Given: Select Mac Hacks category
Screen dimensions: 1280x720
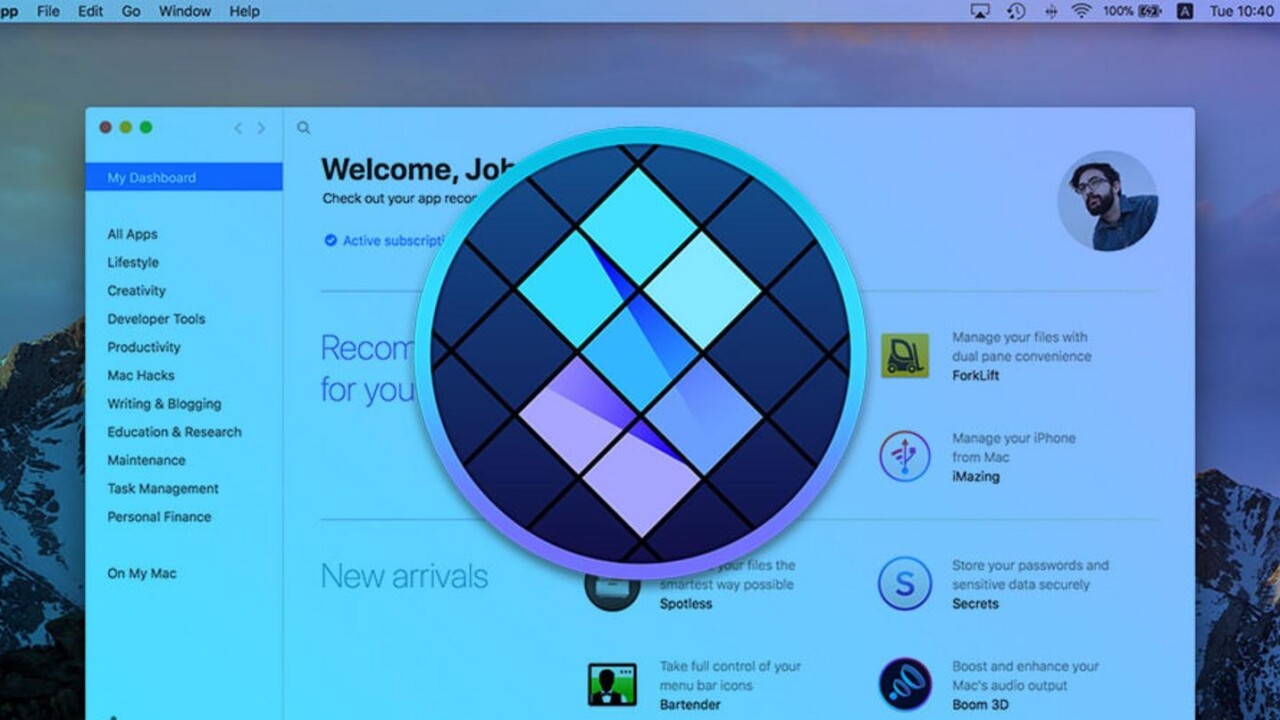Looking at the screenshot, I should tap(141, 375).
